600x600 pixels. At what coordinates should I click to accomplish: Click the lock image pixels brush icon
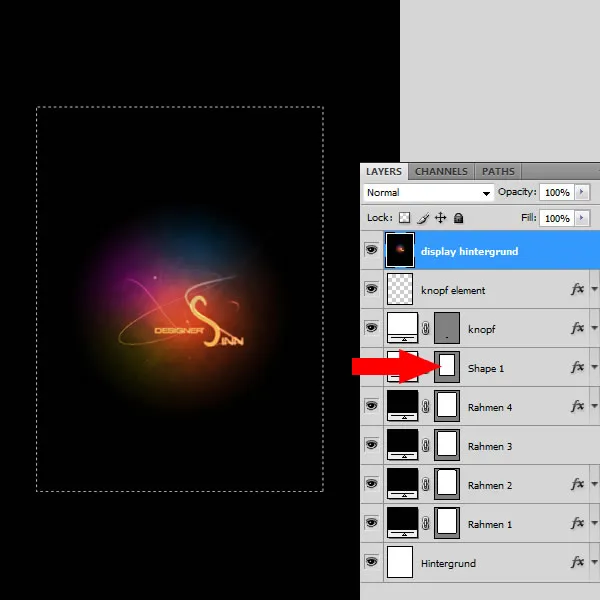423,218
